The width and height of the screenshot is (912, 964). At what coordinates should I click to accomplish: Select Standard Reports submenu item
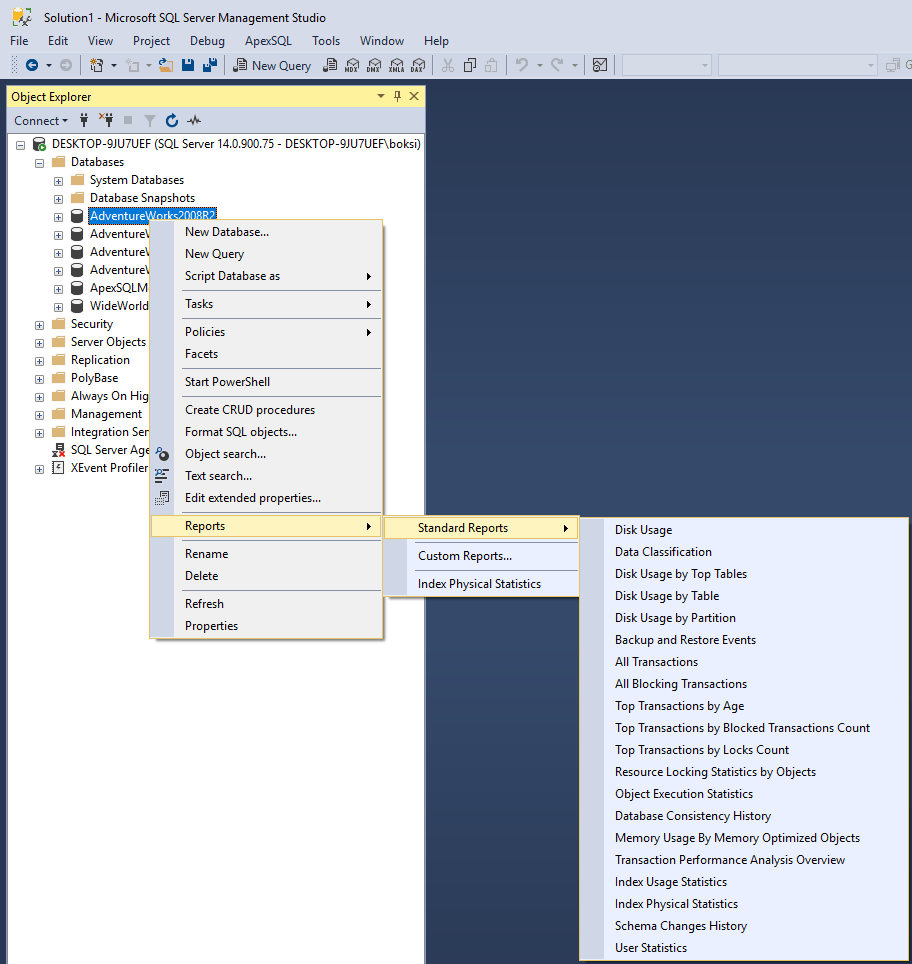(x=482, y=528)
